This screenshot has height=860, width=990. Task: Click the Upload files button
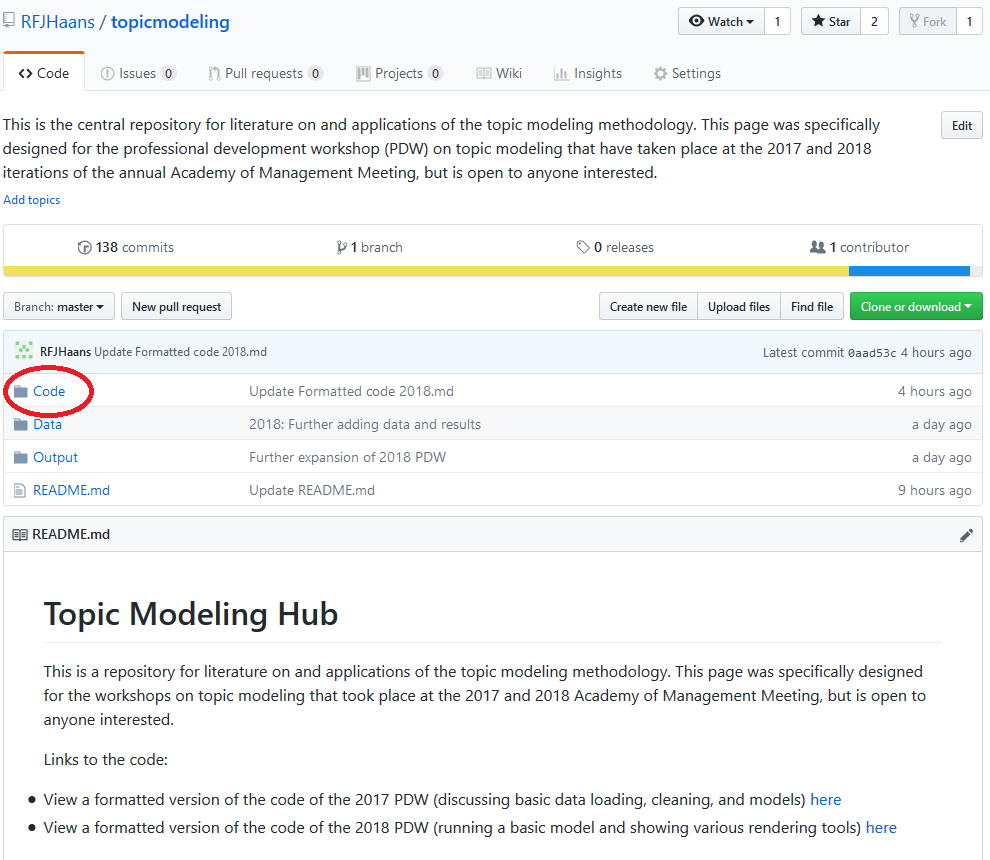coord(739,306)
